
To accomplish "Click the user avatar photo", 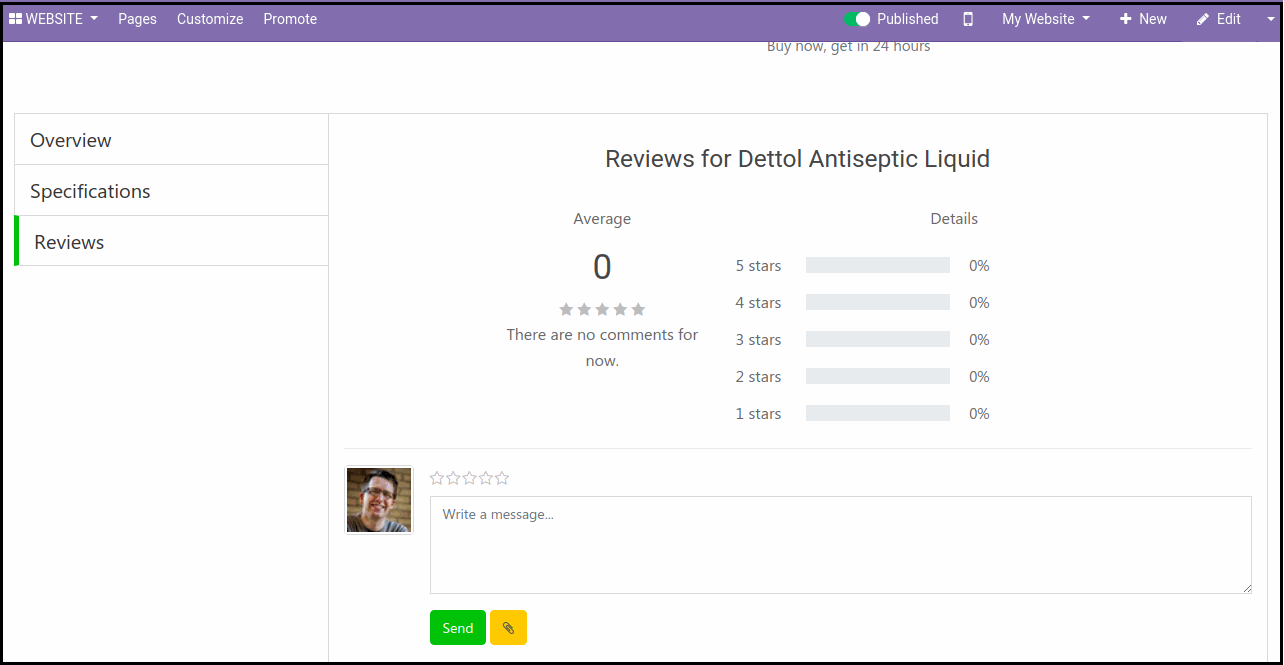I will coord(379,500).
